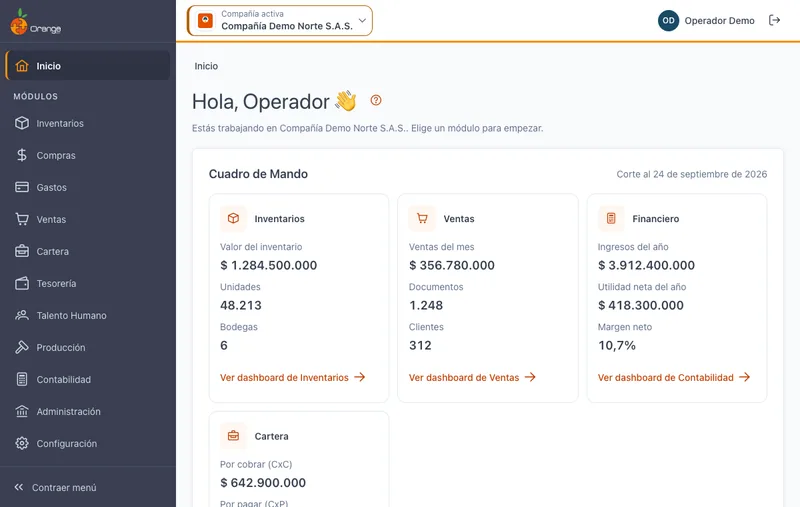800x507 pixels.
Task: Open the Tesorería module
Action: pos(88,283)
